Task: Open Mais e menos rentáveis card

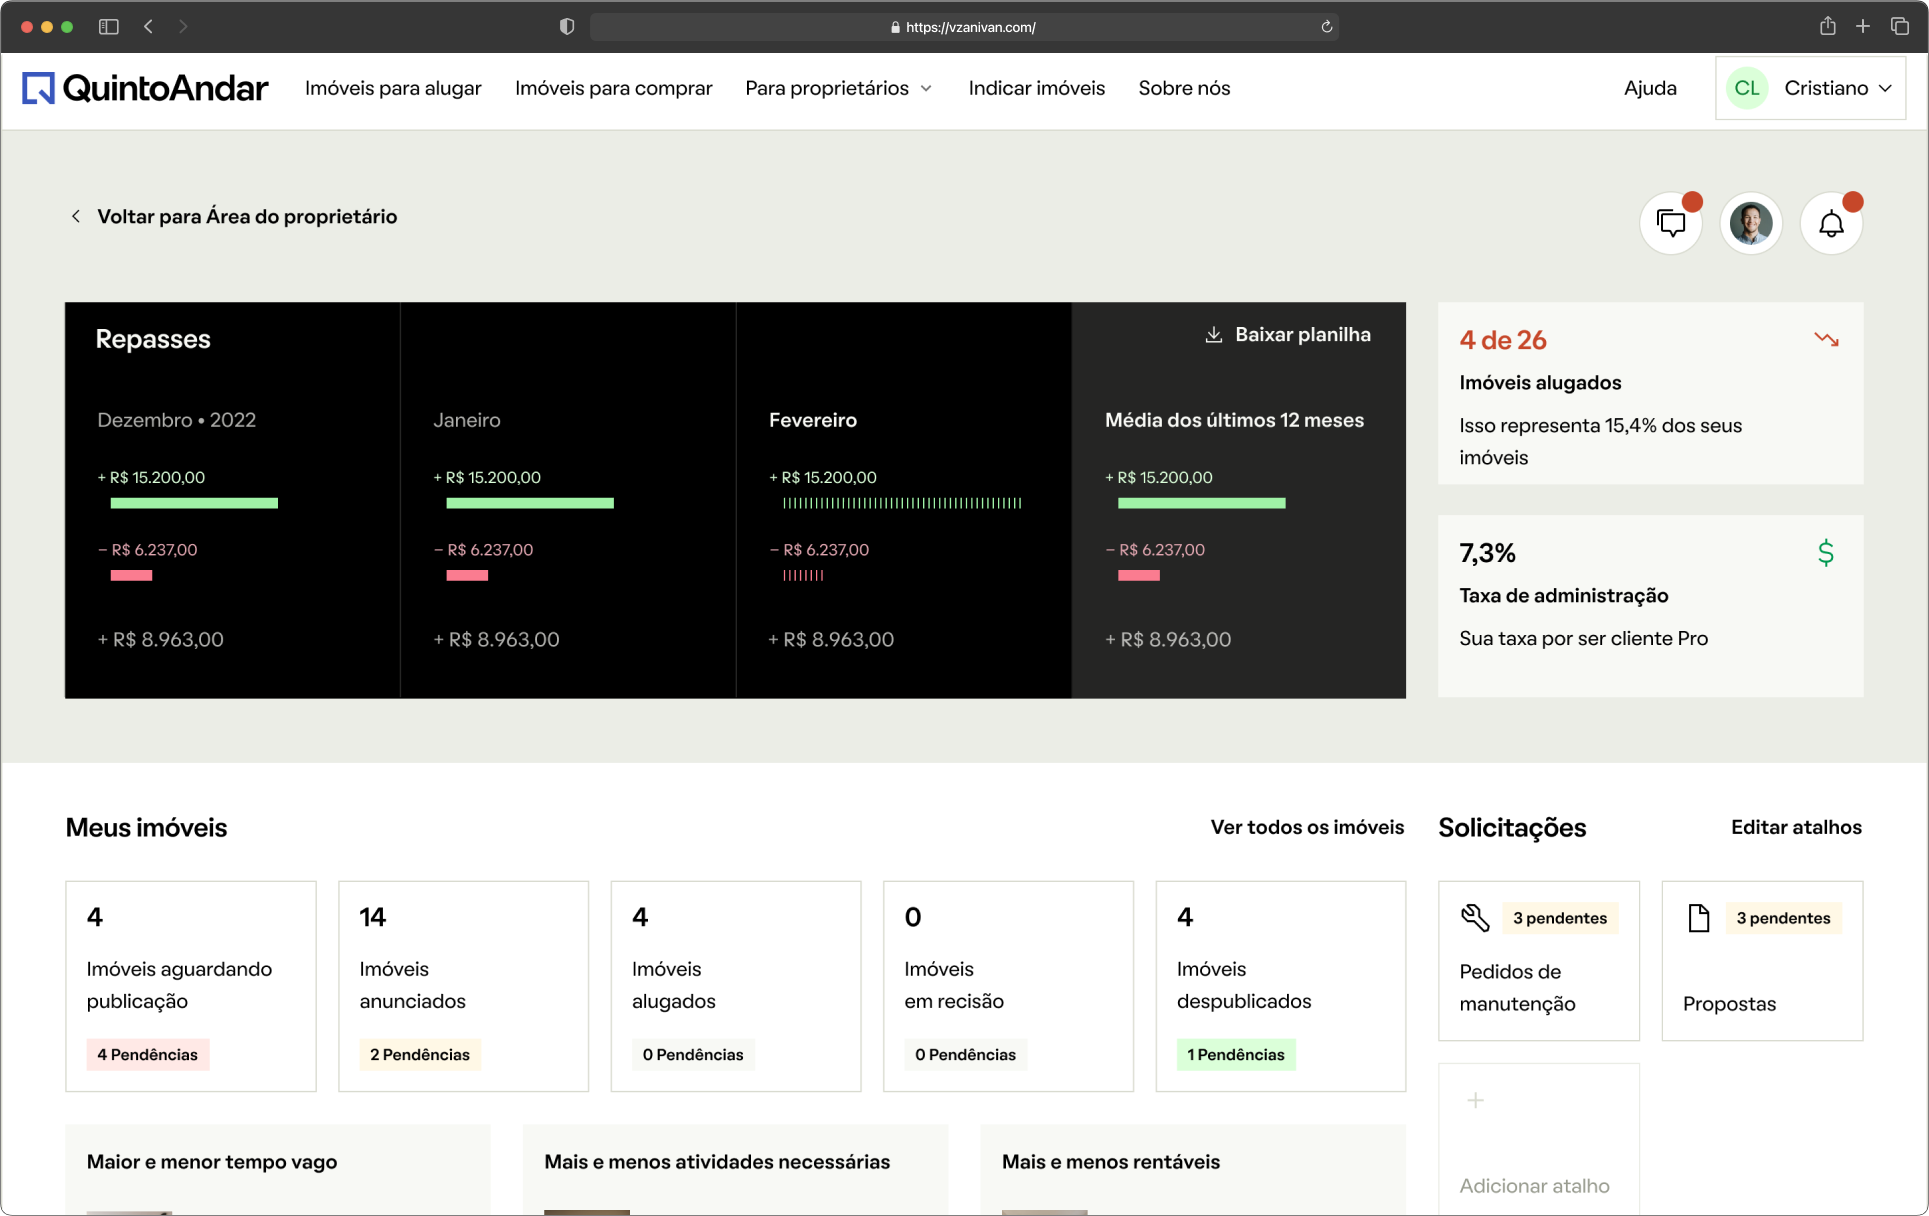Action: click(1193, 1170)
